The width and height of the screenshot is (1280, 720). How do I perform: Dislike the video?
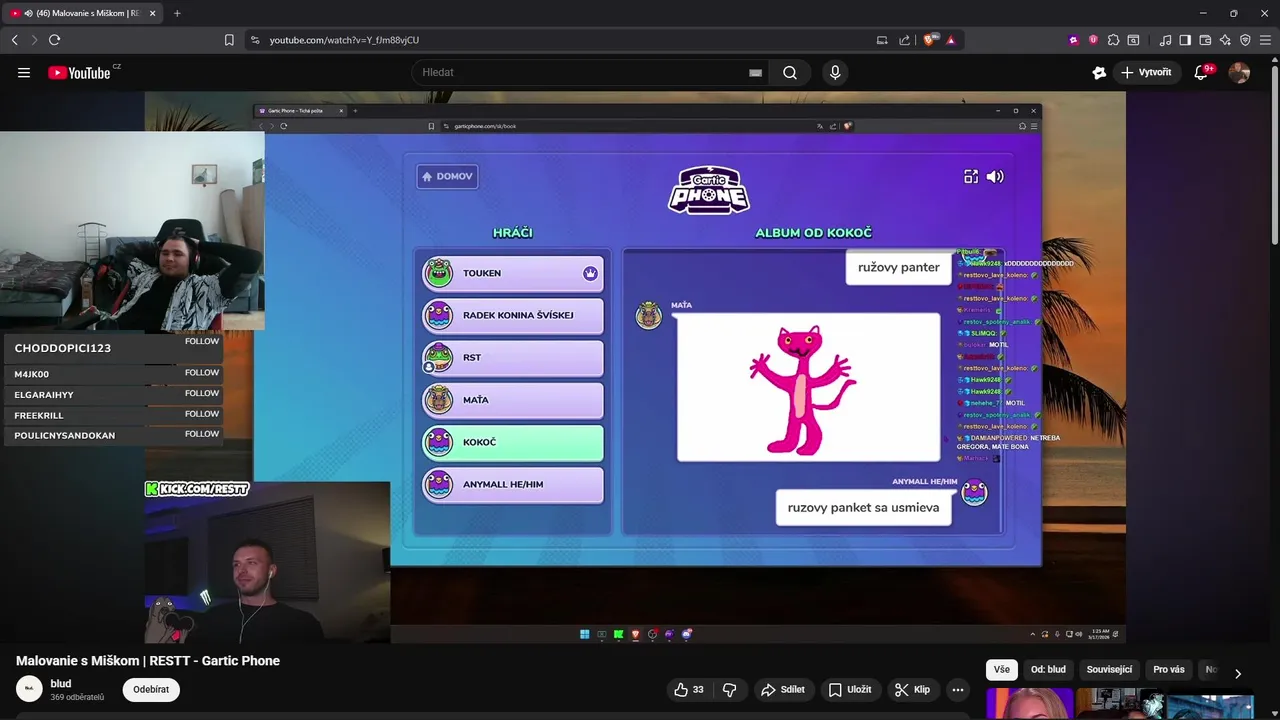point(730,689)
